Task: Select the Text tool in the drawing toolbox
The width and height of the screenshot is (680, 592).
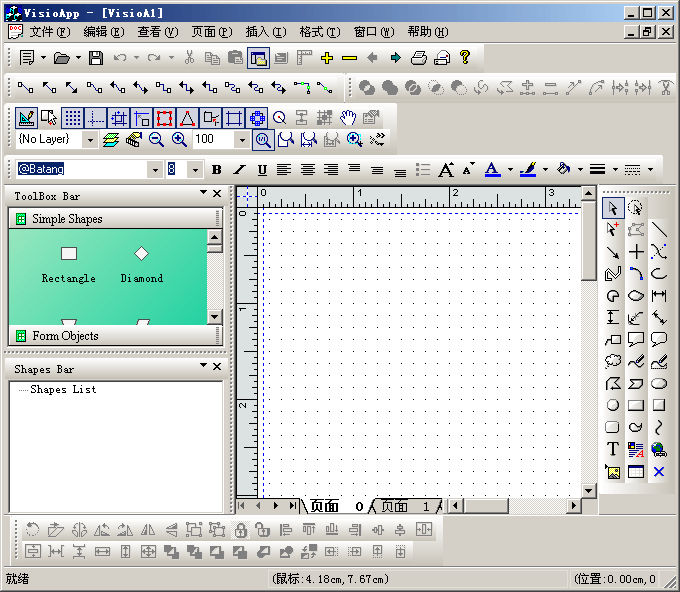Action: [613, 450]
